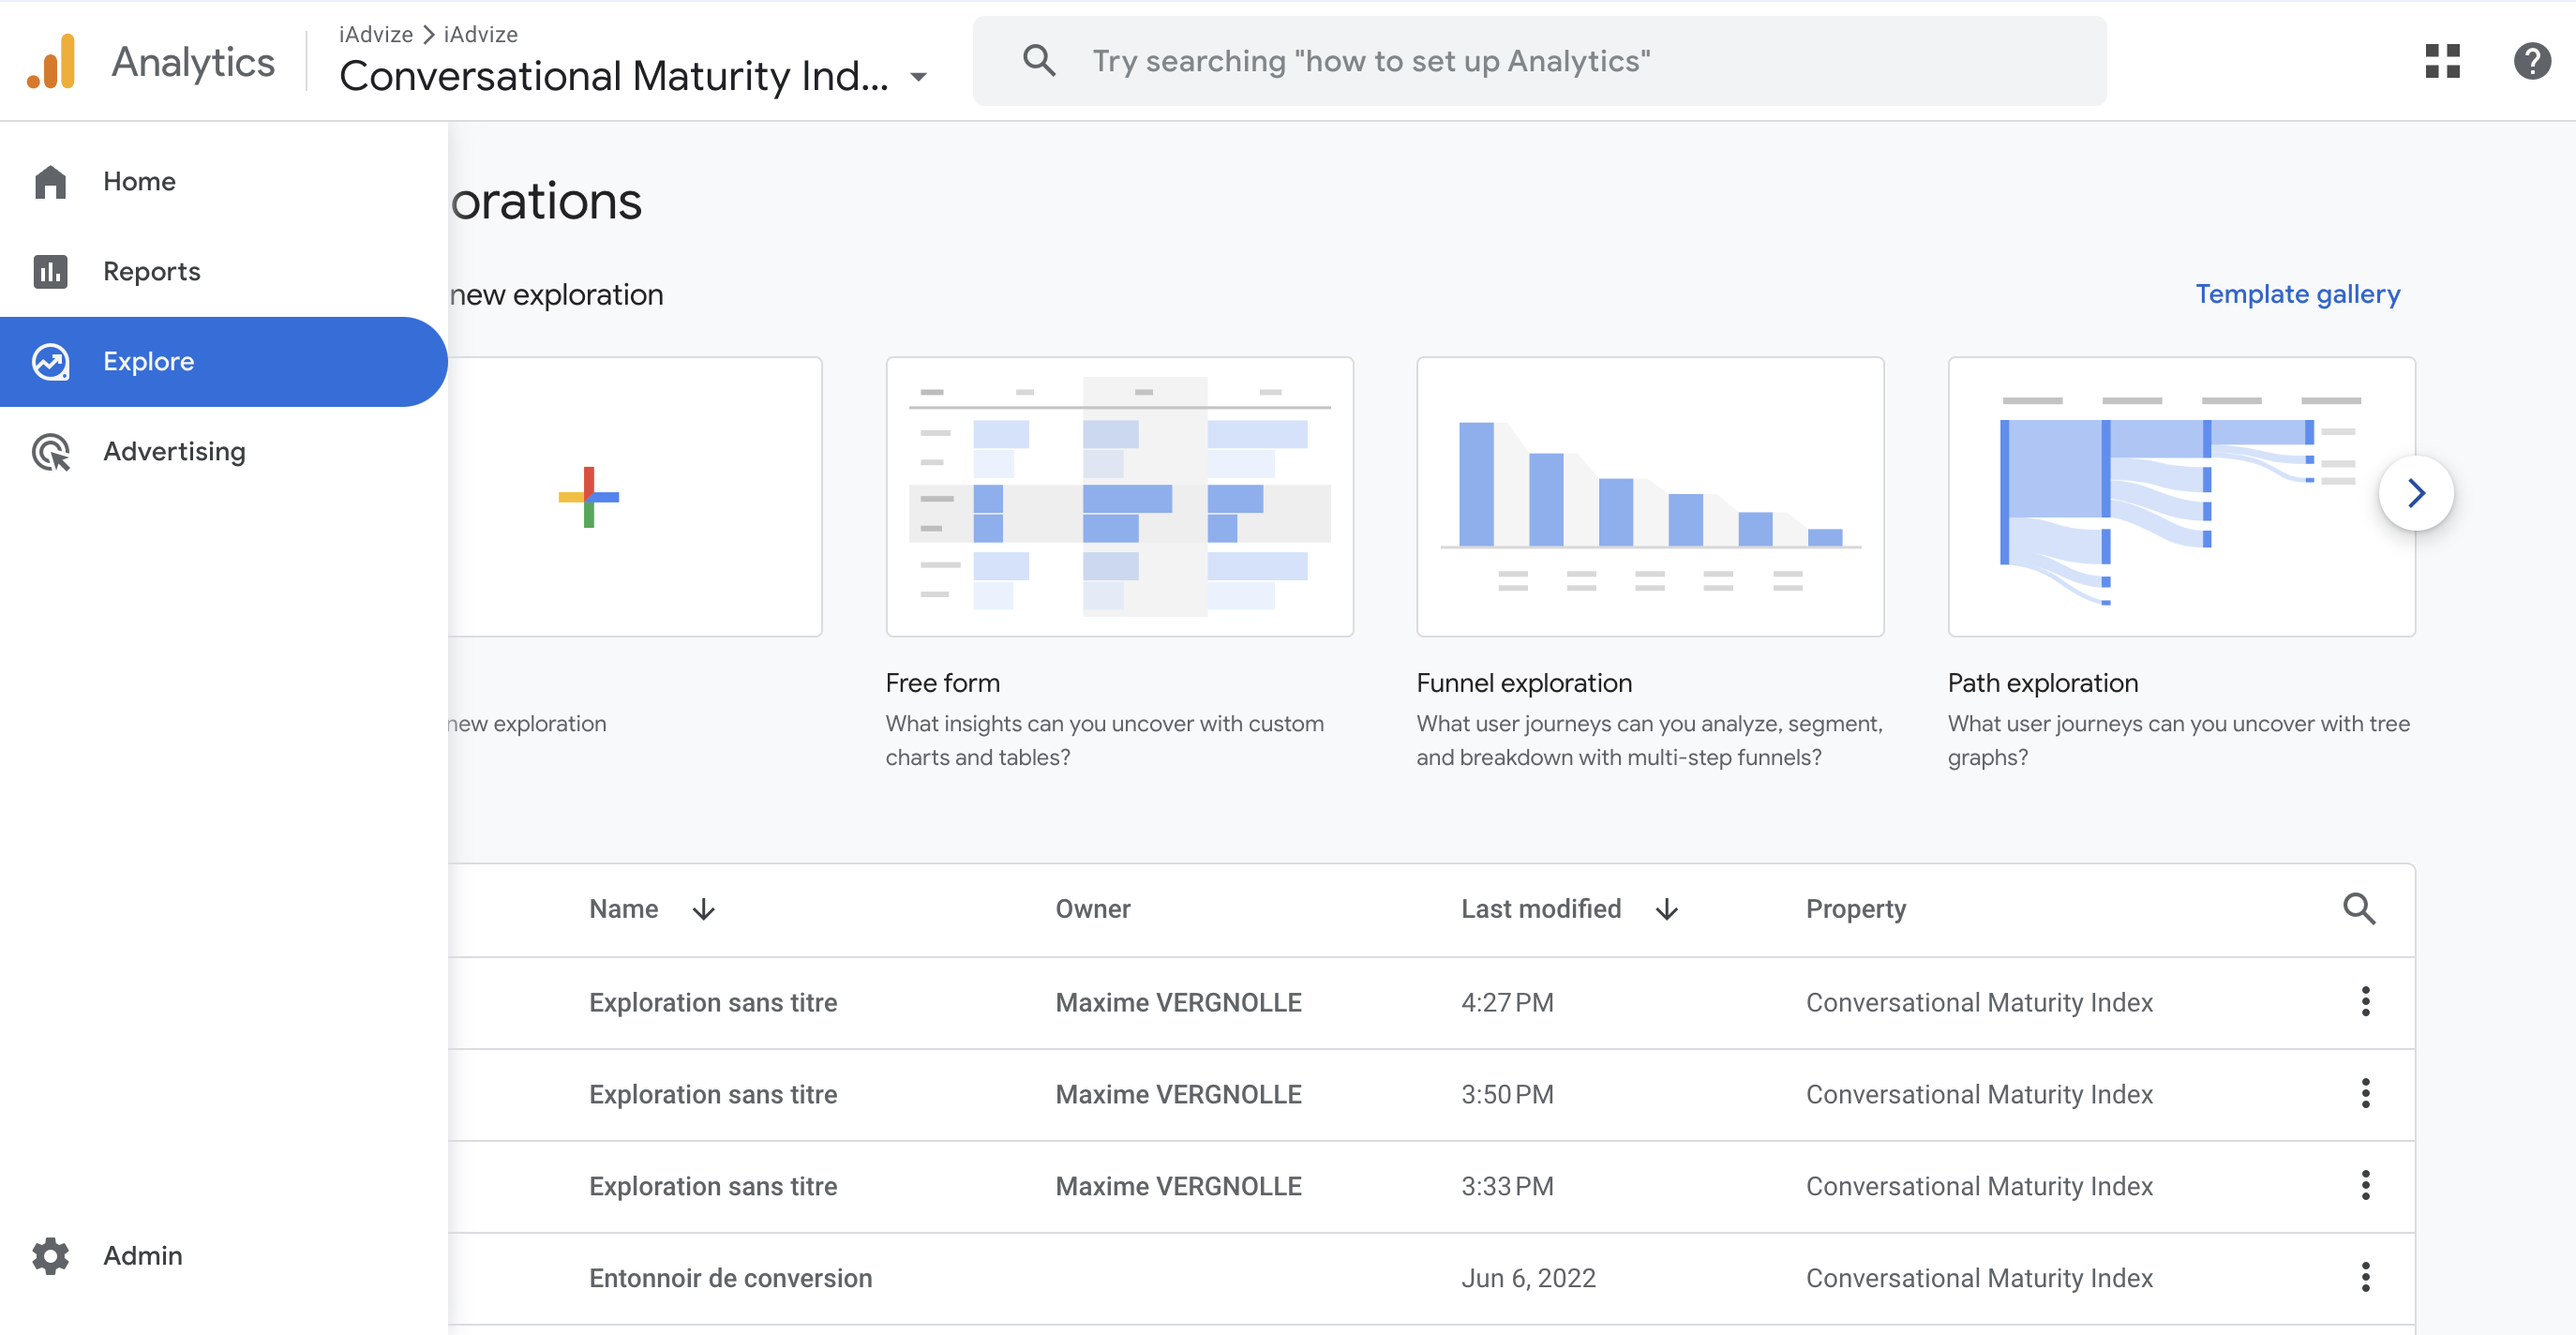Focus the Analytics search field
Screen dimensions: 2576x1335
(x=1539, y=61)
